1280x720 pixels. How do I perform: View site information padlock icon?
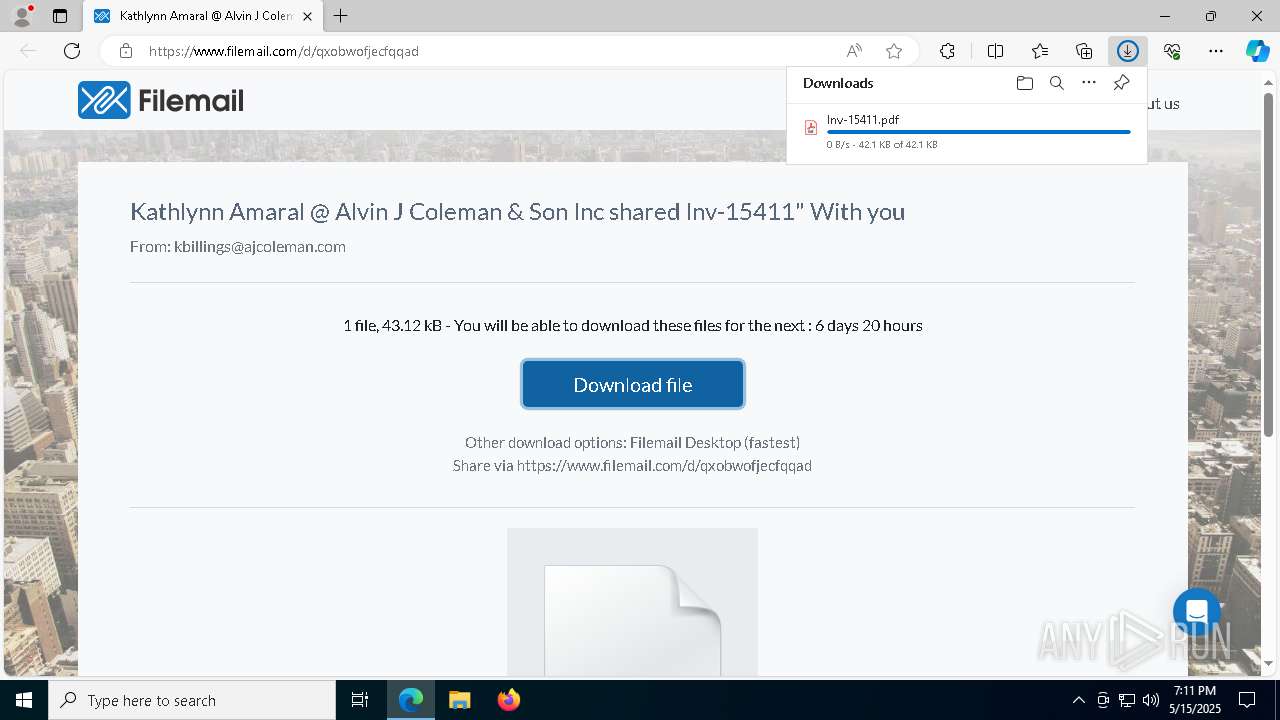(126, 51)
